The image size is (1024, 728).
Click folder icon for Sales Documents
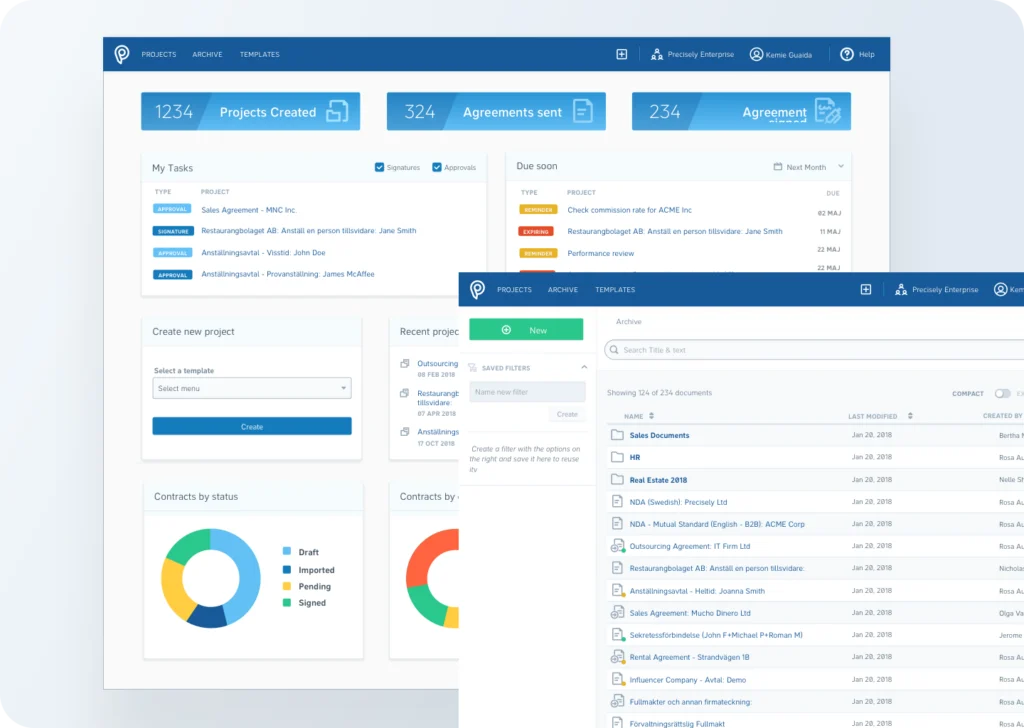617,435
